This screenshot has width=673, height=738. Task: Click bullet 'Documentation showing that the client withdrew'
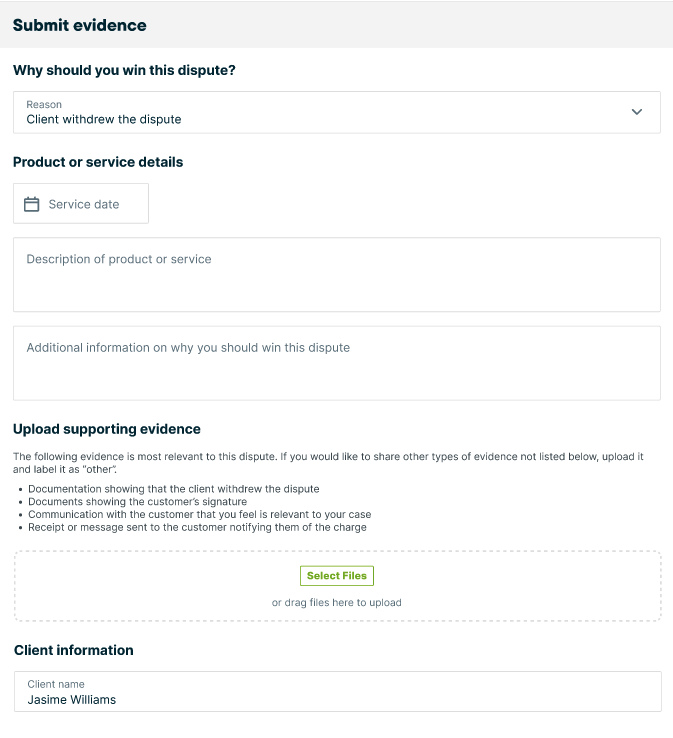174,489
